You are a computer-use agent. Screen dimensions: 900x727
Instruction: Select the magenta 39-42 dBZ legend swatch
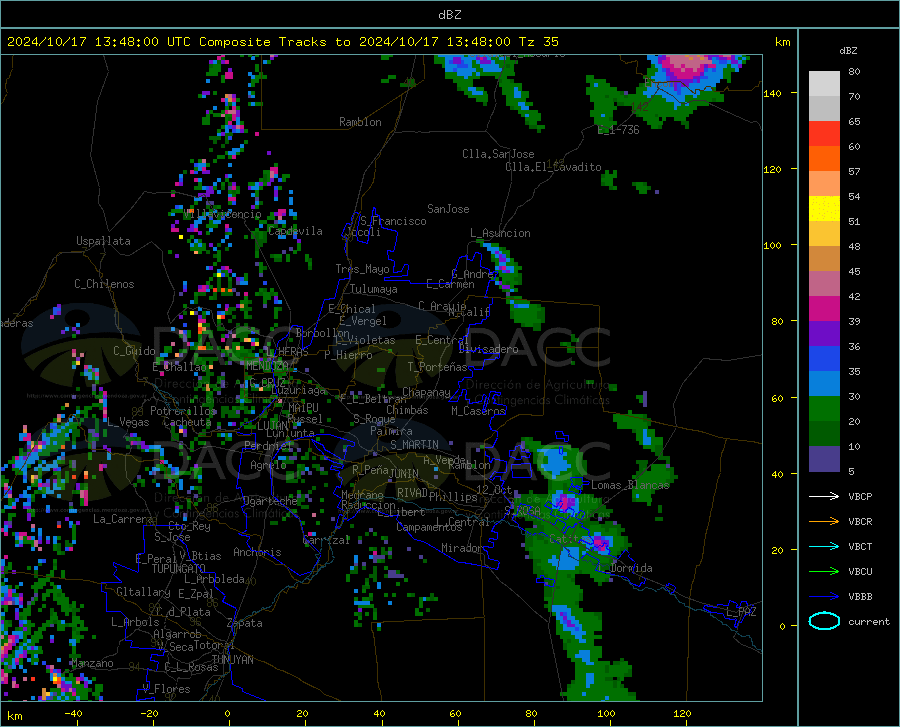[x=824, y=309]
